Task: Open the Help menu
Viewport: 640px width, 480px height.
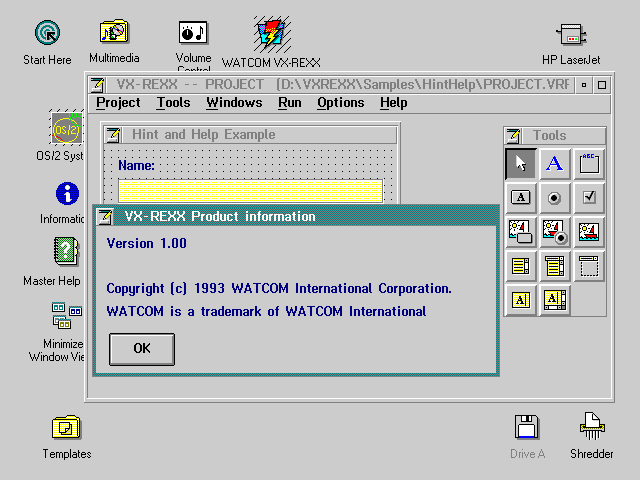Action: click(x=393, y=102)
